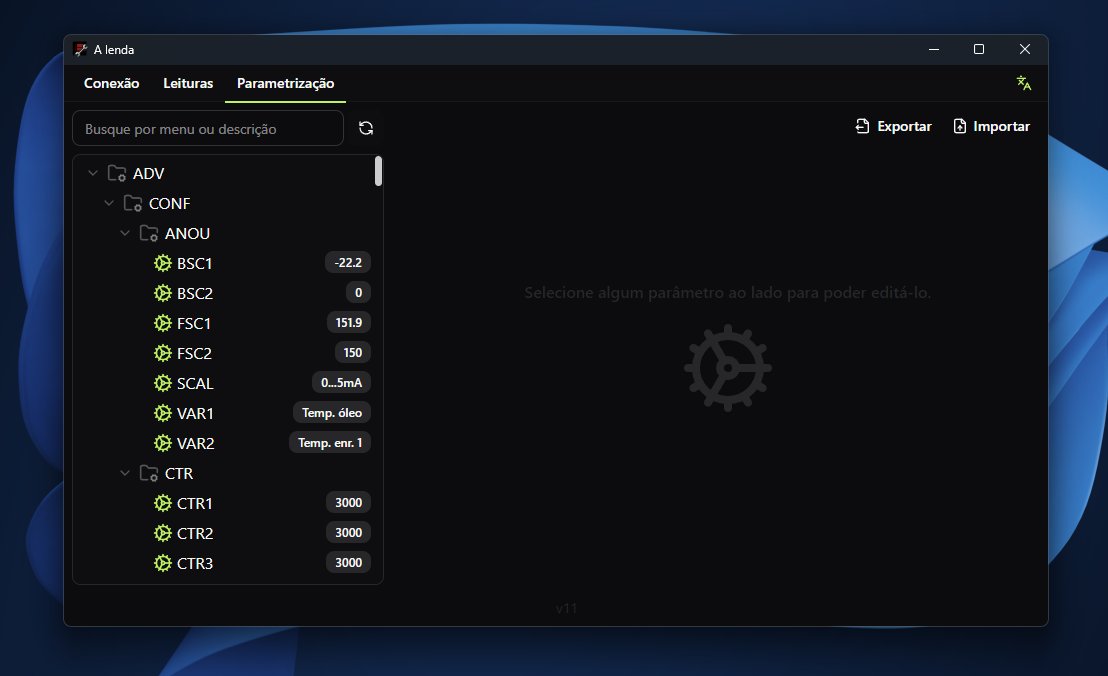Collapse the CTR tree node chevron

point(125,473)
